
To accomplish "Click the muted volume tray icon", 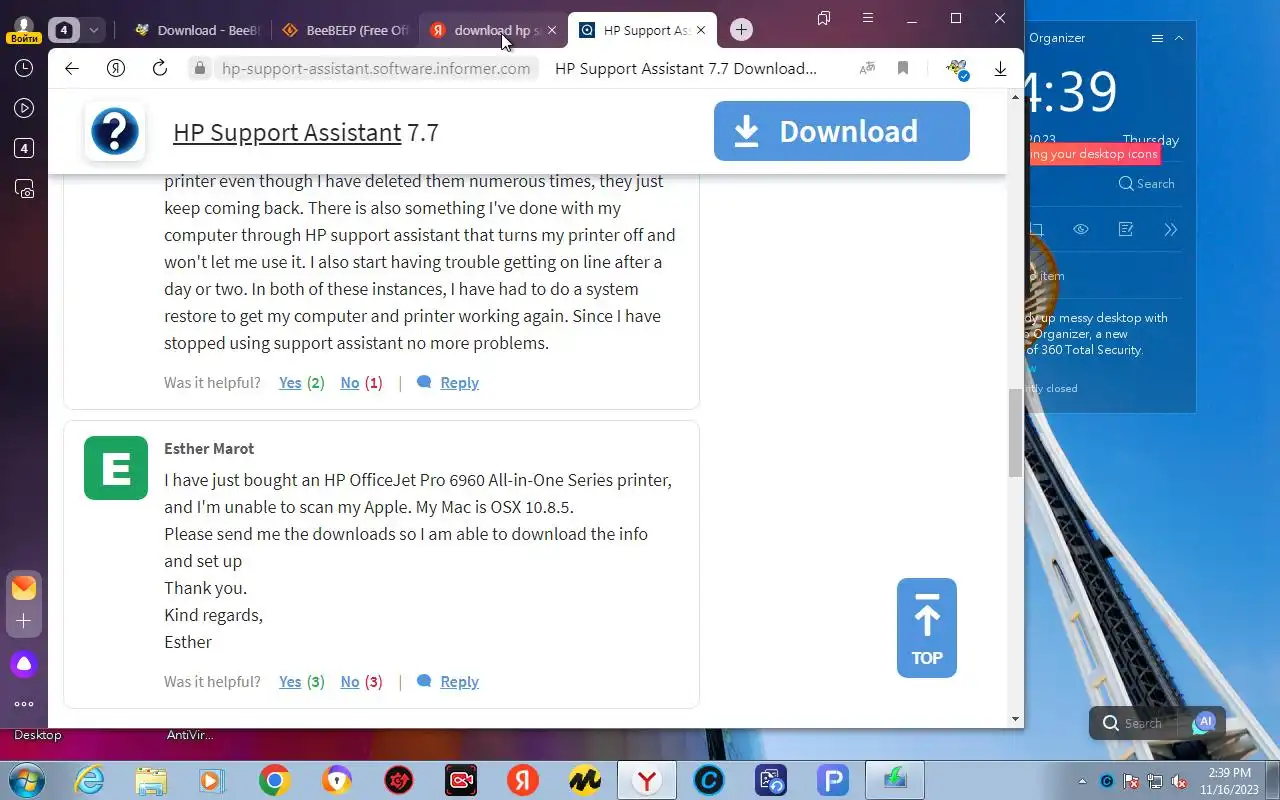I will (1180, 781).
